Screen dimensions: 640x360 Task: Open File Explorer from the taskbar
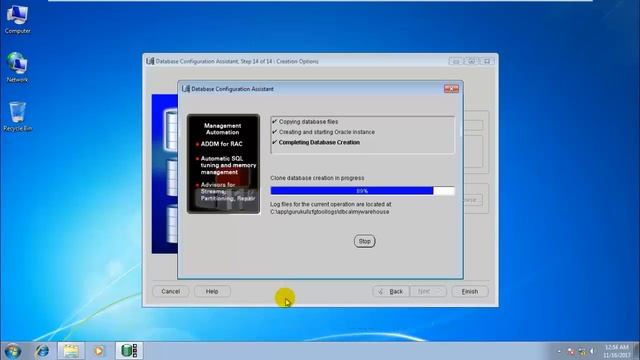[x=71, y=351]
